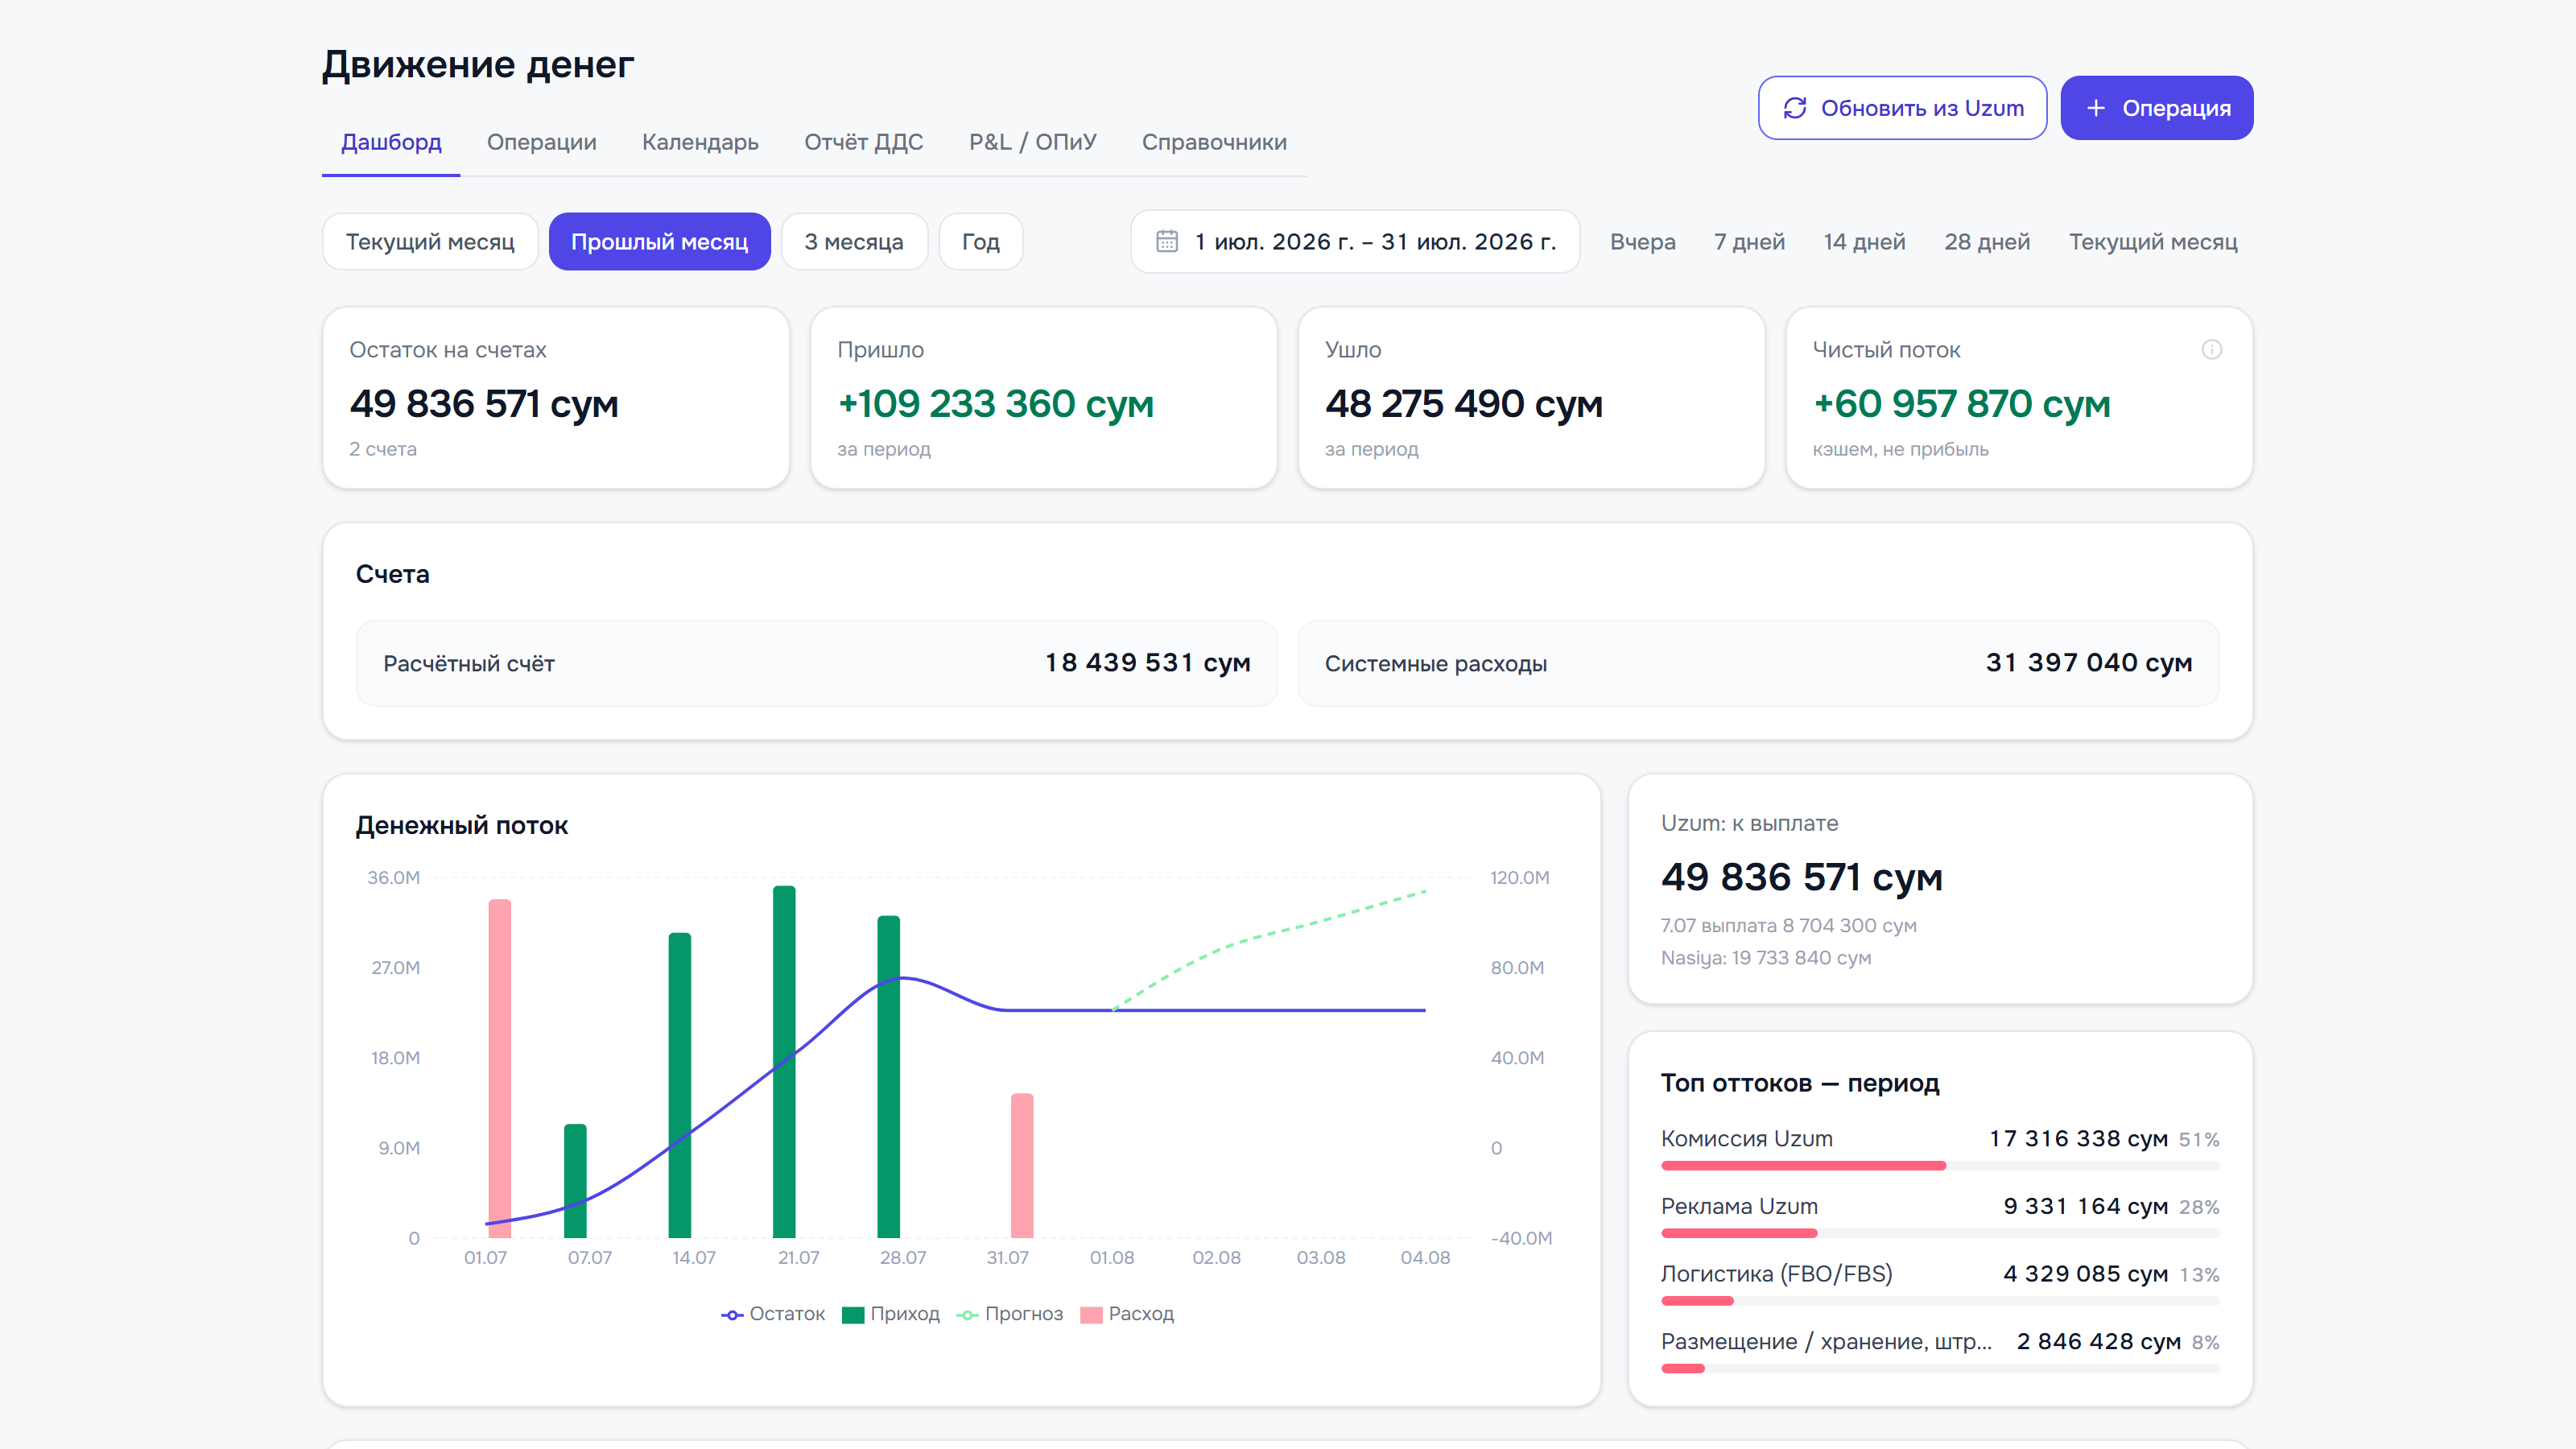This screenshot has width=2576, height=1449.
Task: Click the pink expense bar at 31.07
Action: click(x=1022, y=1166)
